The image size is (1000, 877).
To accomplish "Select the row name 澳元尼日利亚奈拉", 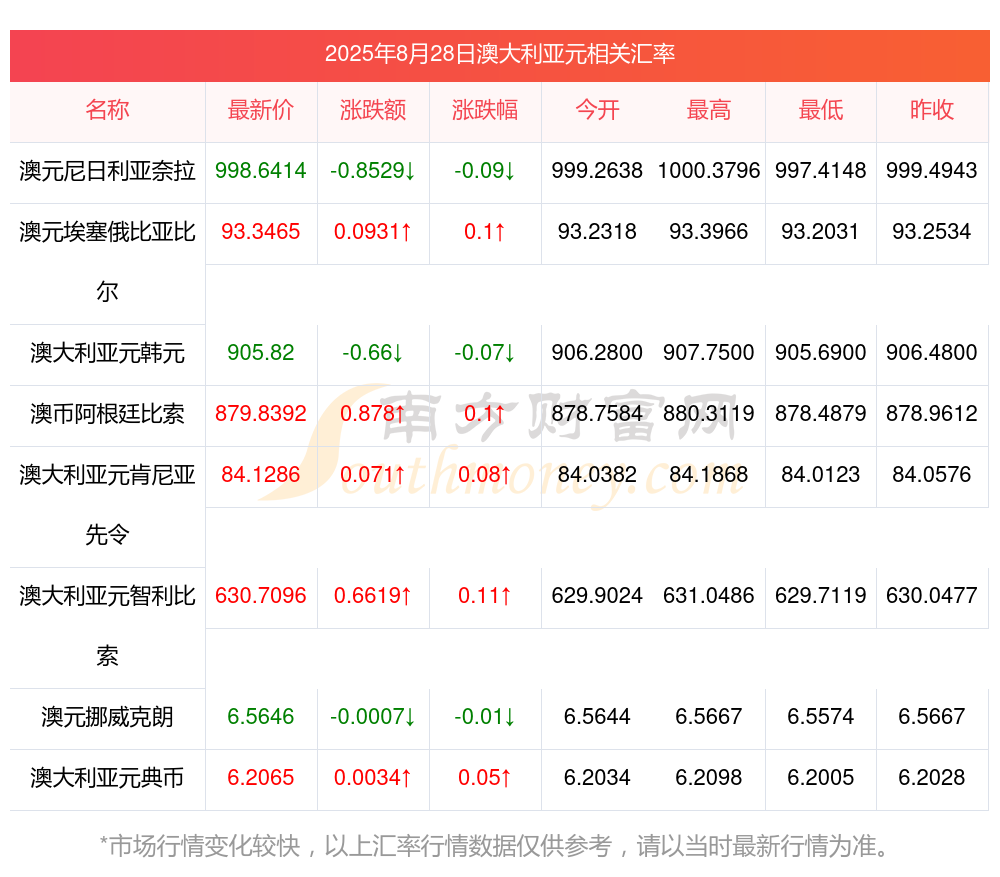I will tap(107, 171).
